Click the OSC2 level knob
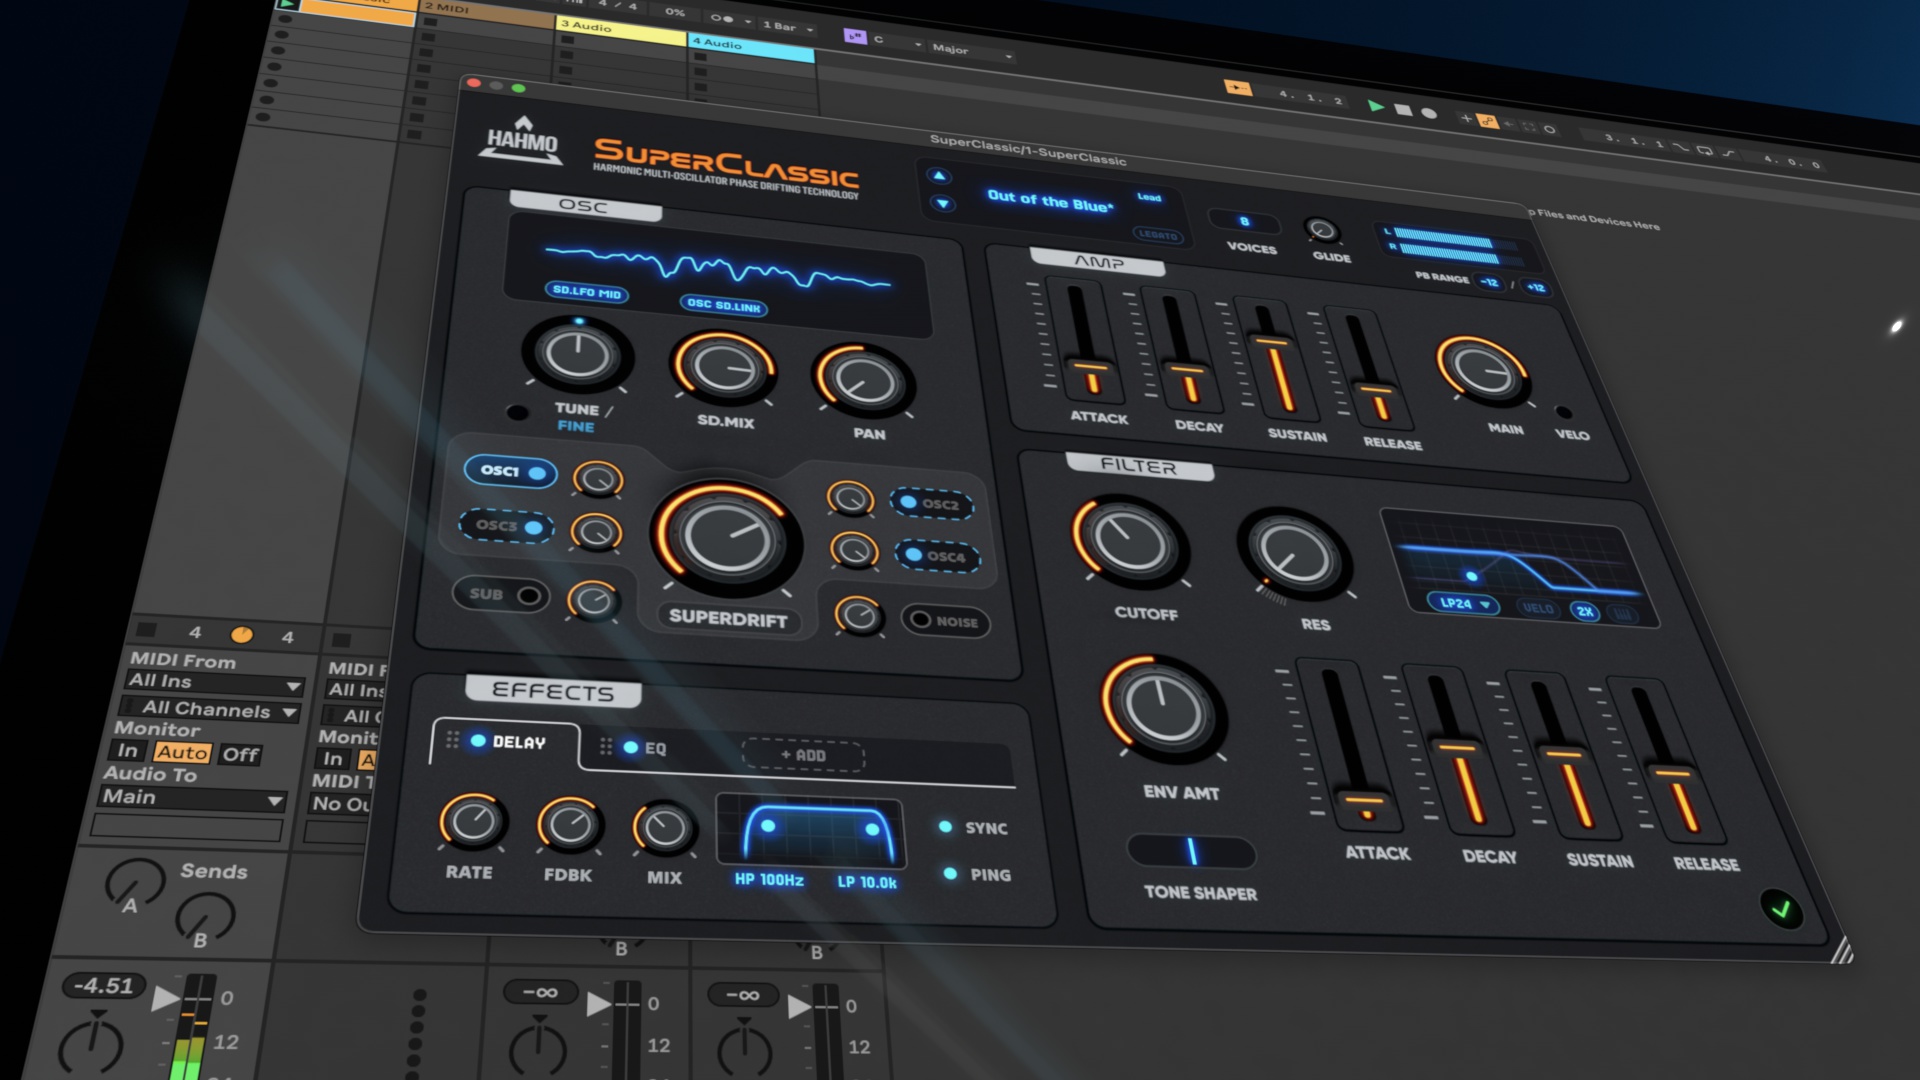The image size is (1920, 1080). tap(851, 498)
